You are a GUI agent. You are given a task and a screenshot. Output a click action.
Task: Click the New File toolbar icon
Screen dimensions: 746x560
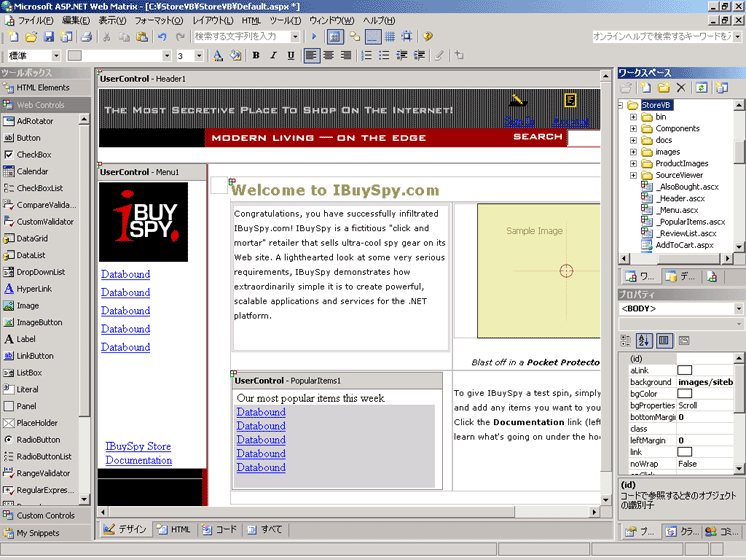(13, 37)
